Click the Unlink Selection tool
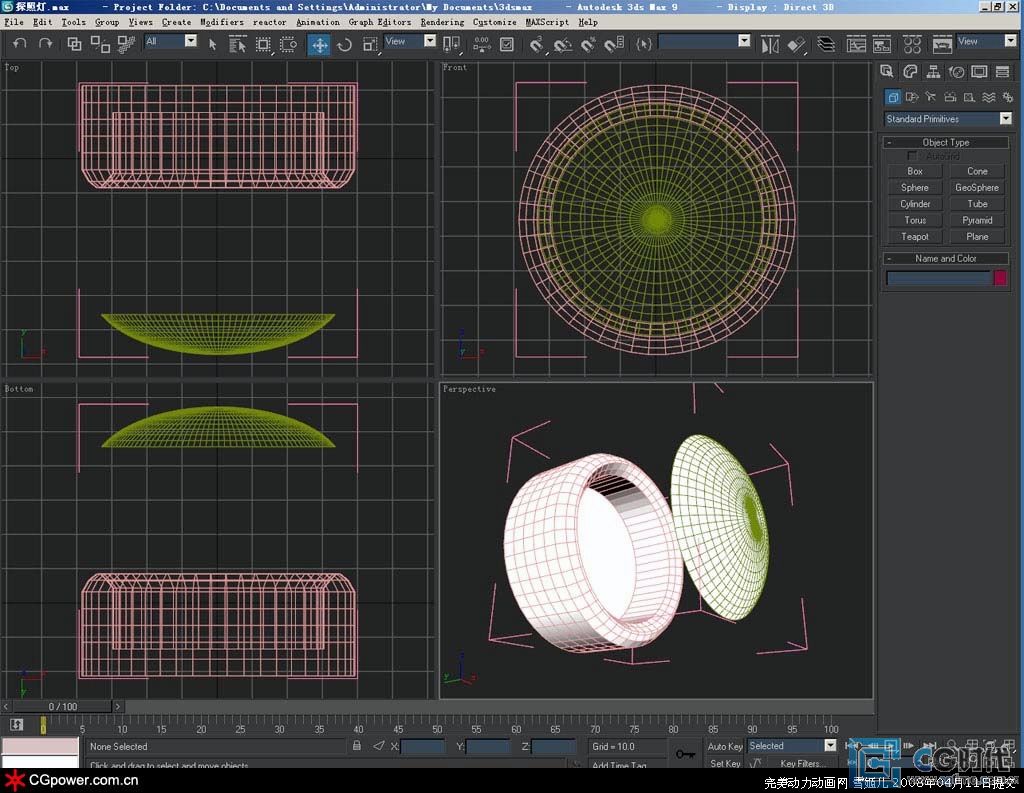 [x=100, y=44]
